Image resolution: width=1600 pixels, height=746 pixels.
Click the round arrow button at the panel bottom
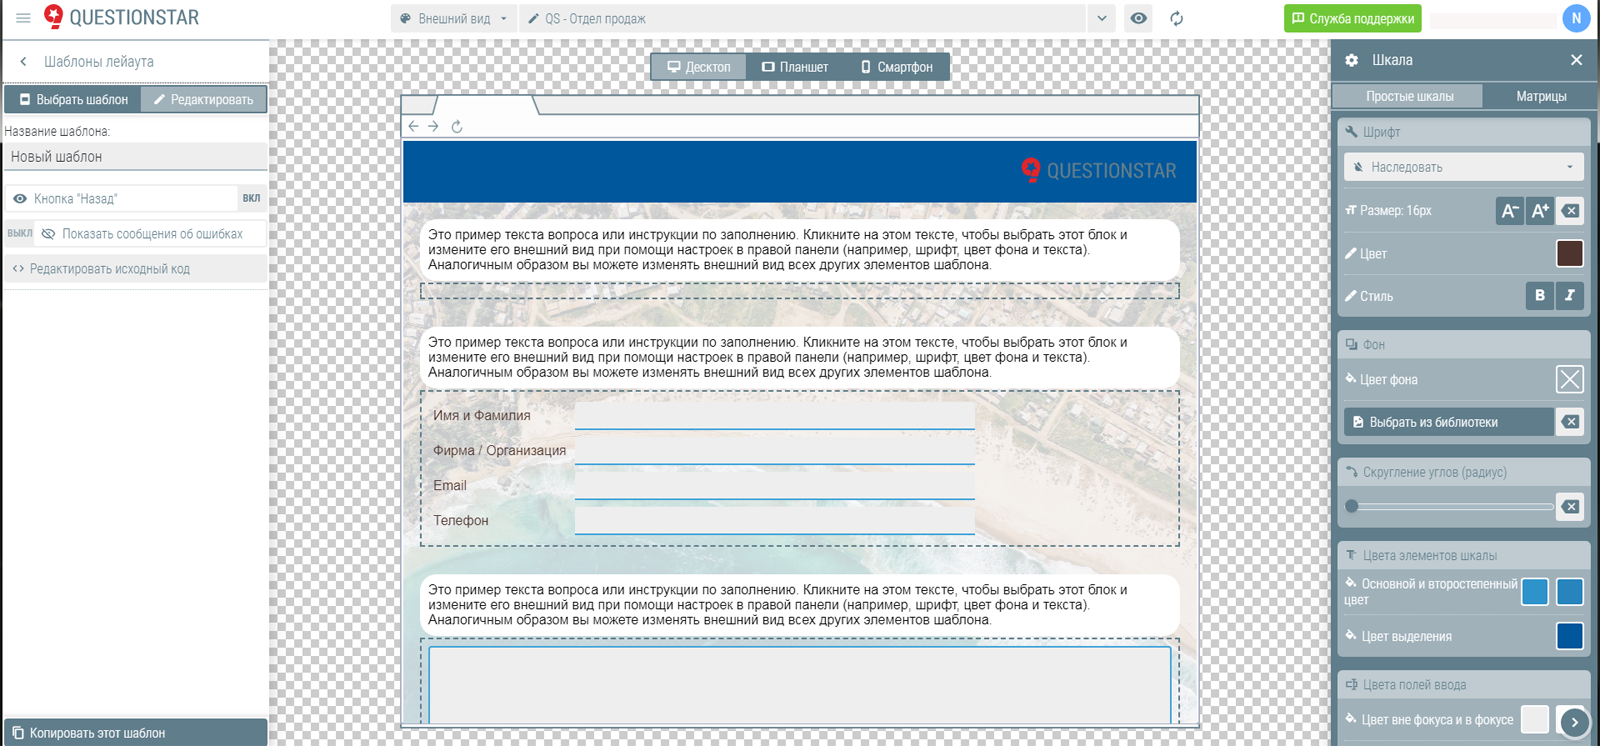point(1574,722)
